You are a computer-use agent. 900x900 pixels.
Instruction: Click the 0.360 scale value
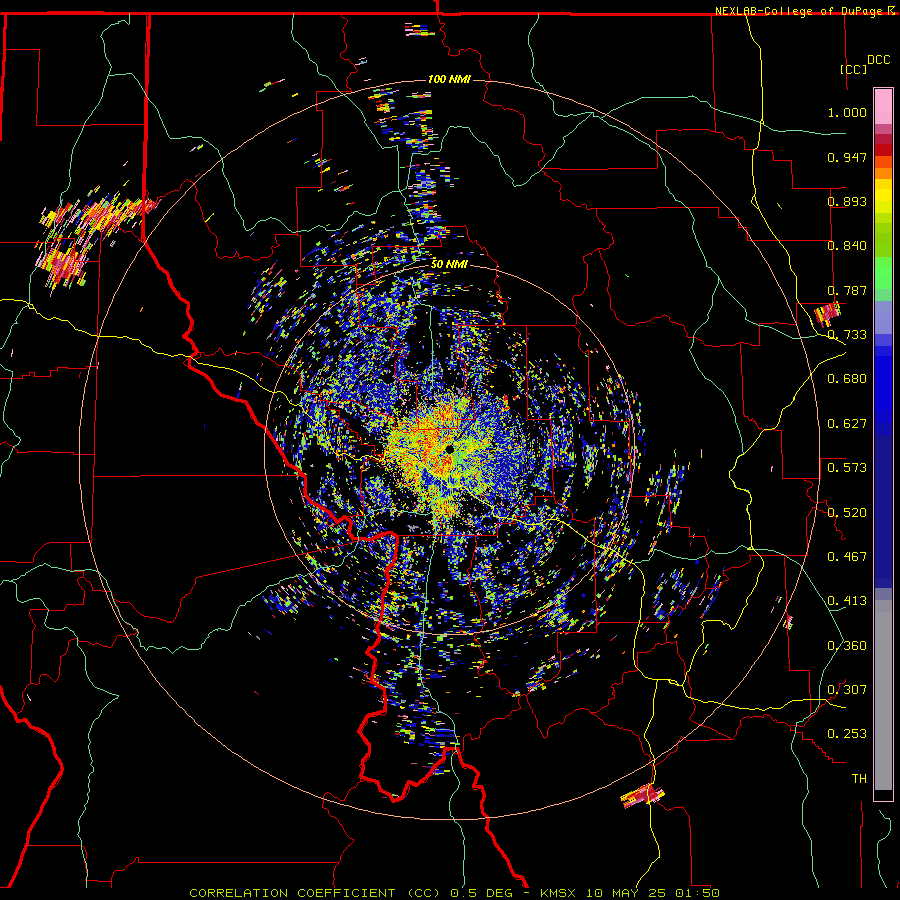pyautogui.click(x=847, y=646)
